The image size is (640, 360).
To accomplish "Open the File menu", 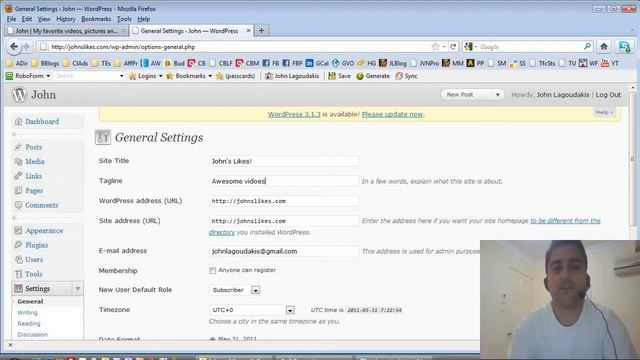I will pos(11,19).
